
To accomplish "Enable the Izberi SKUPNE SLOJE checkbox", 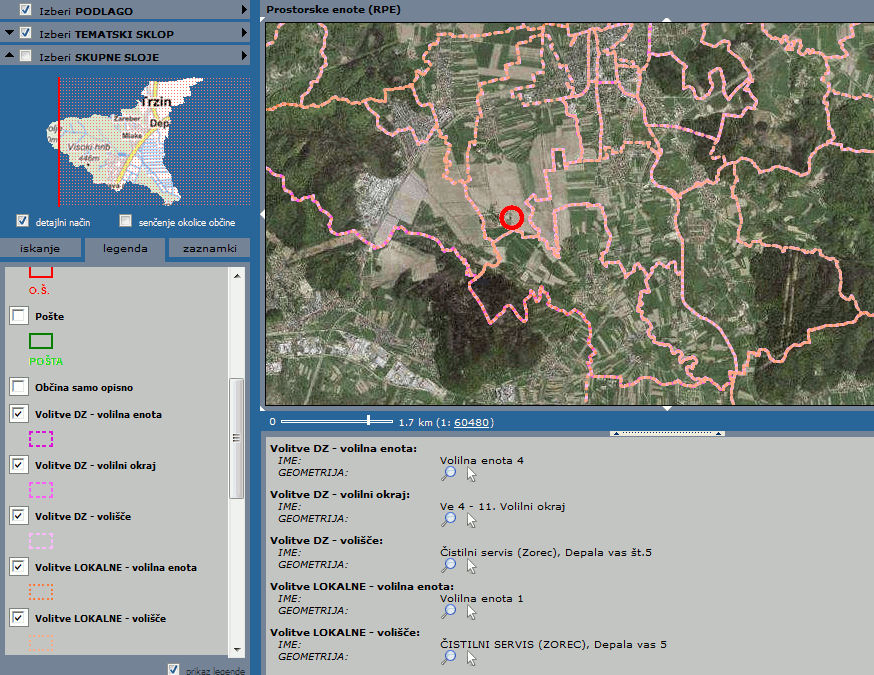I will (25, 57).
